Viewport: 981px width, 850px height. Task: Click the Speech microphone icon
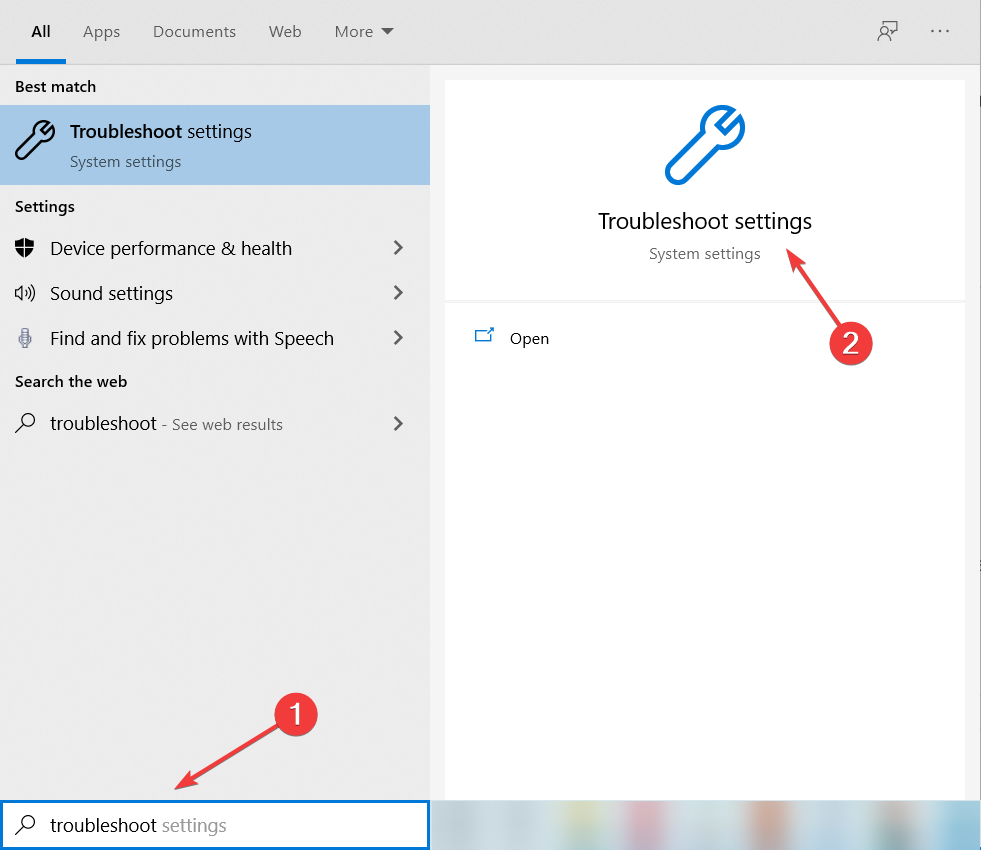tap(28, 338)
